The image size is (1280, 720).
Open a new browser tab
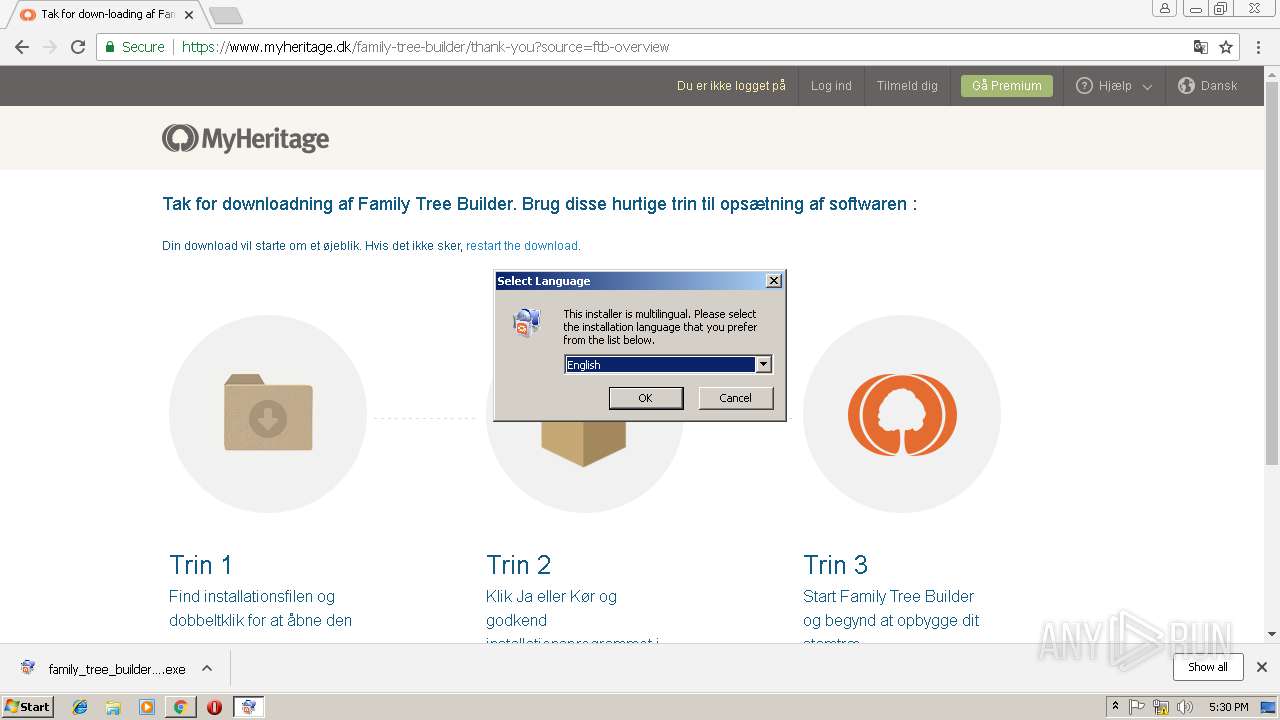pos(226,16)
